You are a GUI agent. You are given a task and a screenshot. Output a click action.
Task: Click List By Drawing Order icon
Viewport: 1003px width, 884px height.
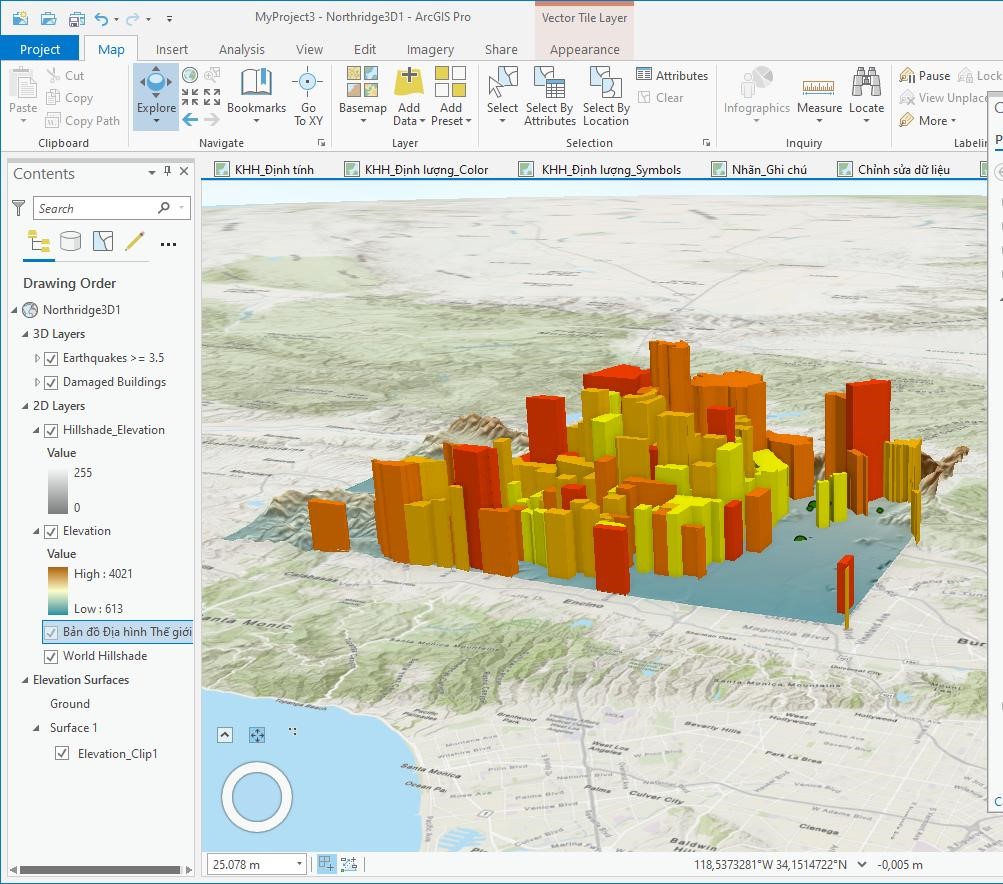tap(38, 241)
